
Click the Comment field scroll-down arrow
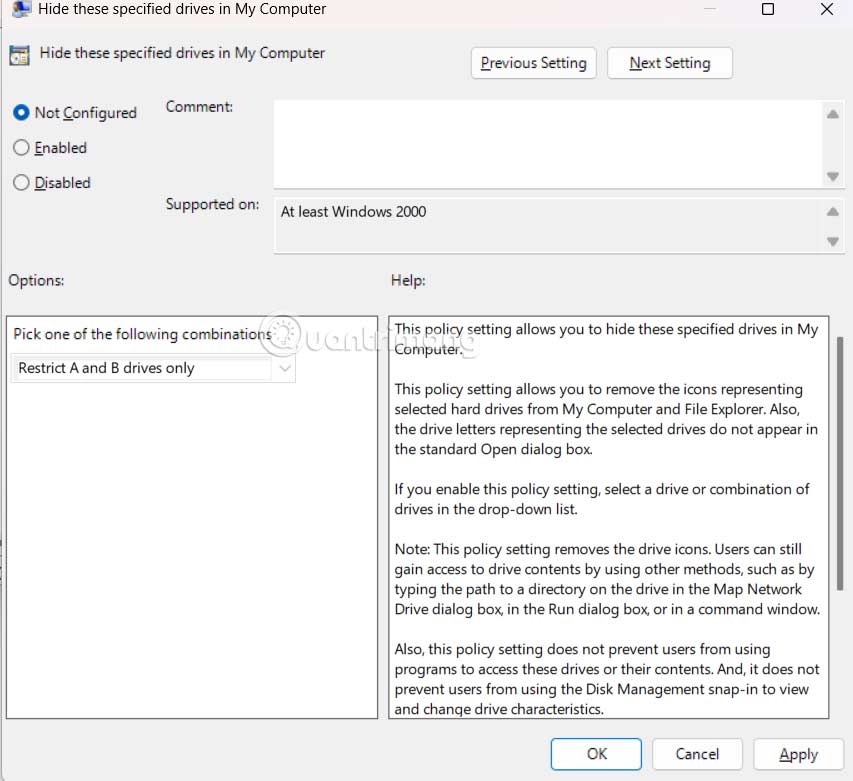[x=833, y=177]
